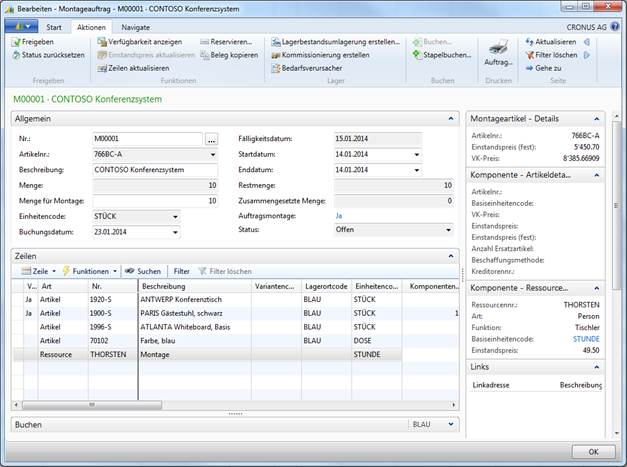Click the greyed Buchen icon
Viewport: 627px width, 467px height.
(417, 42)
